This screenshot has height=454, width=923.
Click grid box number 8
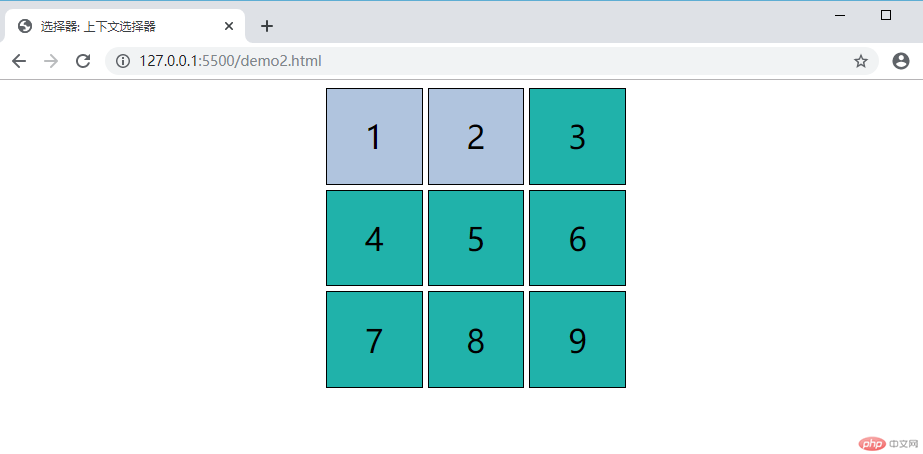coord(476,340)
